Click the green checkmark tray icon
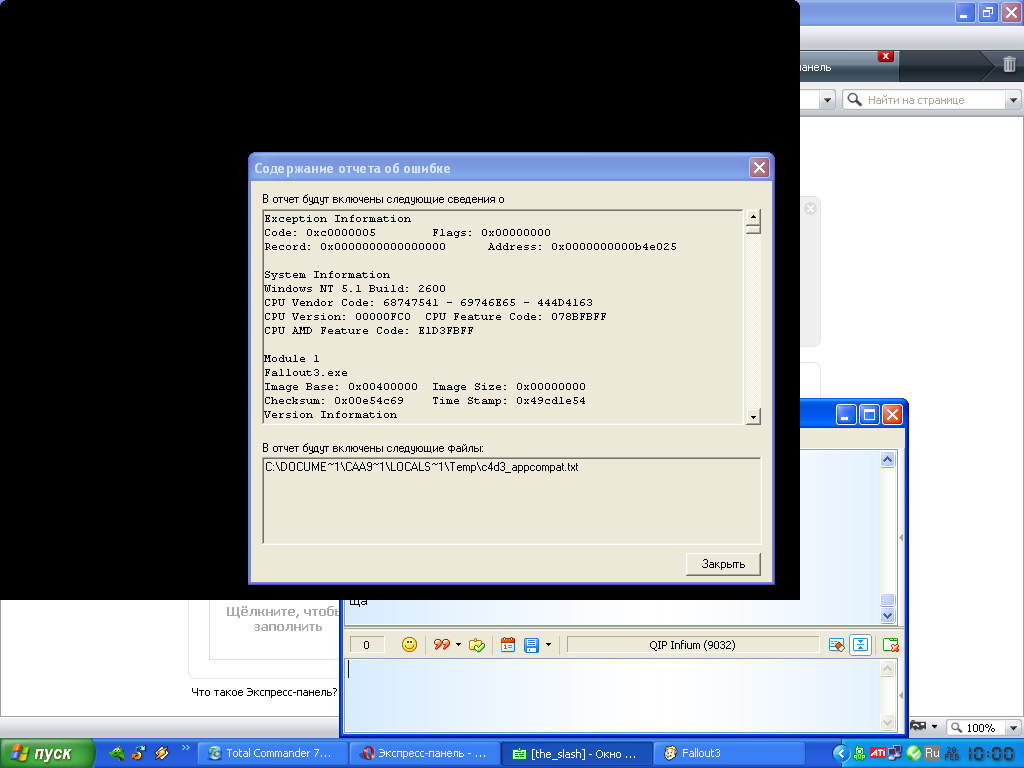1024x768 pixels. click(914, 754)
